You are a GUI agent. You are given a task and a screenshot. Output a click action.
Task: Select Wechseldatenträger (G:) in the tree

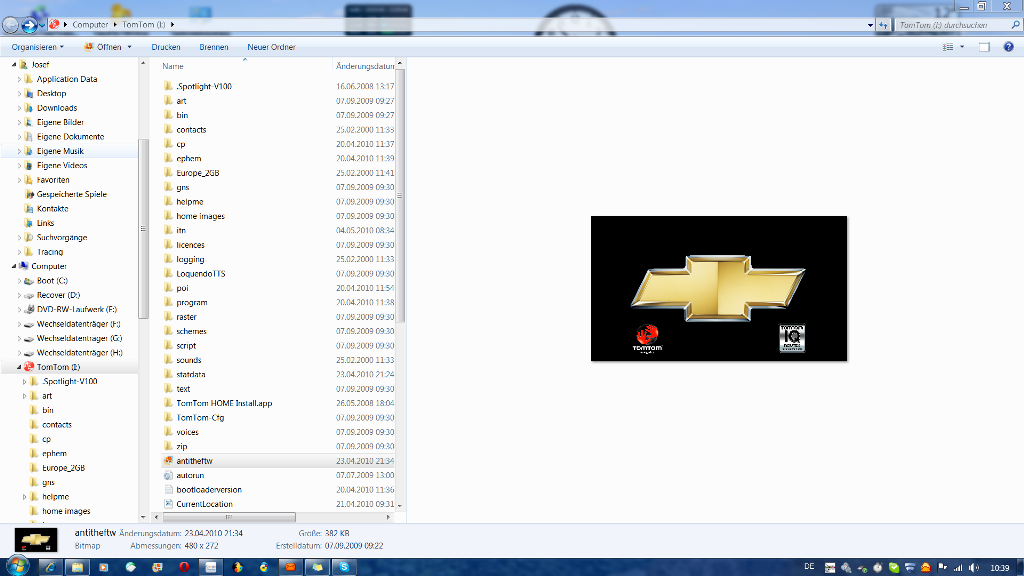coord(79,338)
